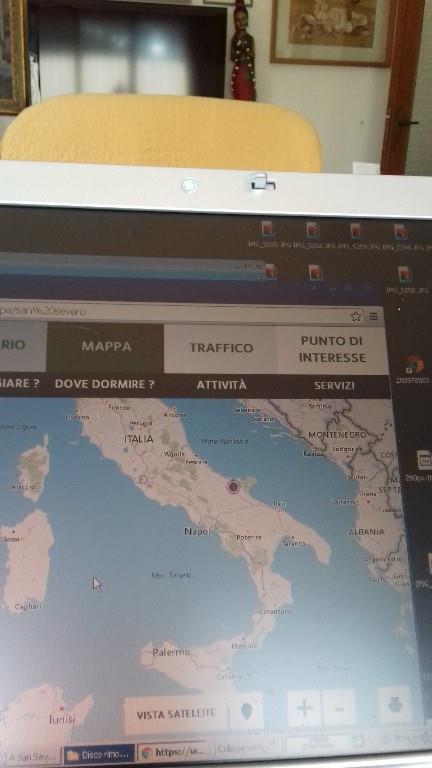Screen dimensions: 432x768
Task: Switch to the MAPPA tab
Action: tap(106, 346)
